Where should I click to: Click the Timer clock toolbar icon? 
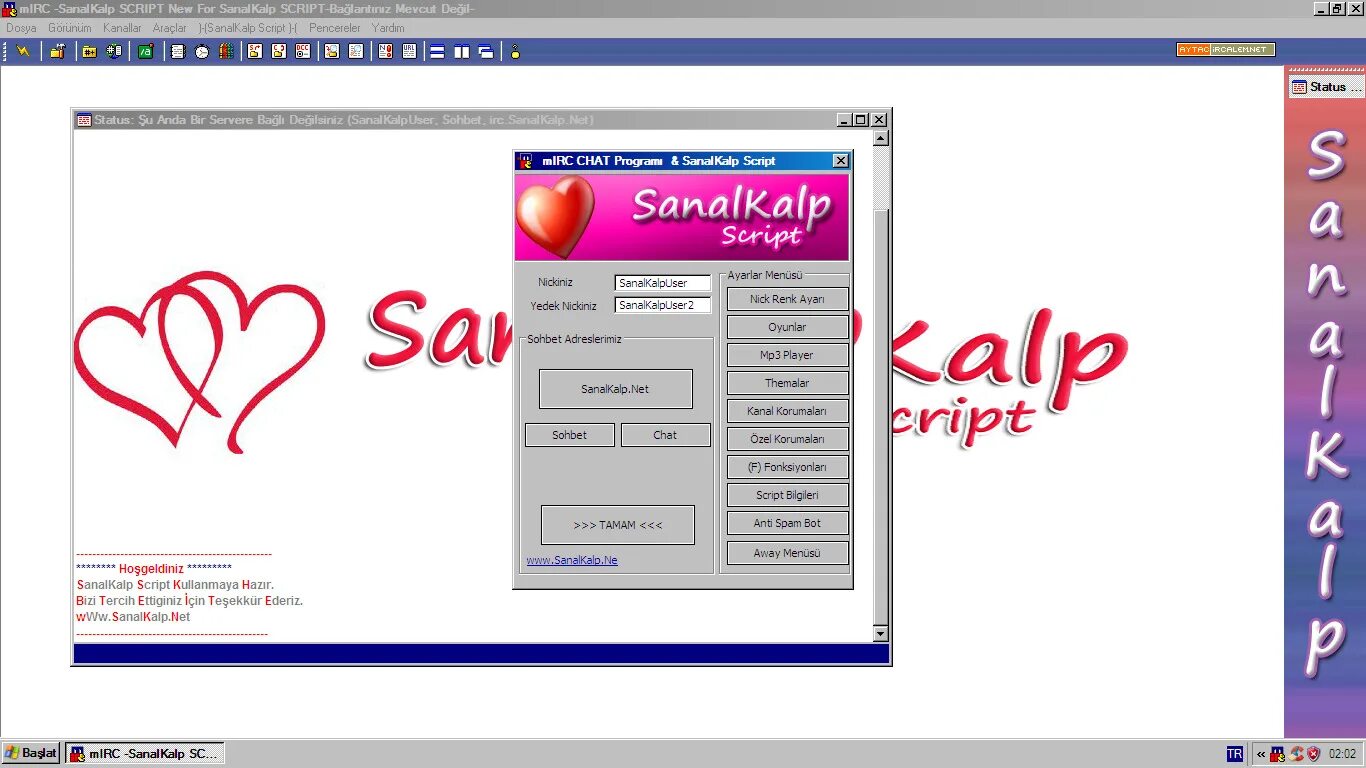(x=202, y=51)
